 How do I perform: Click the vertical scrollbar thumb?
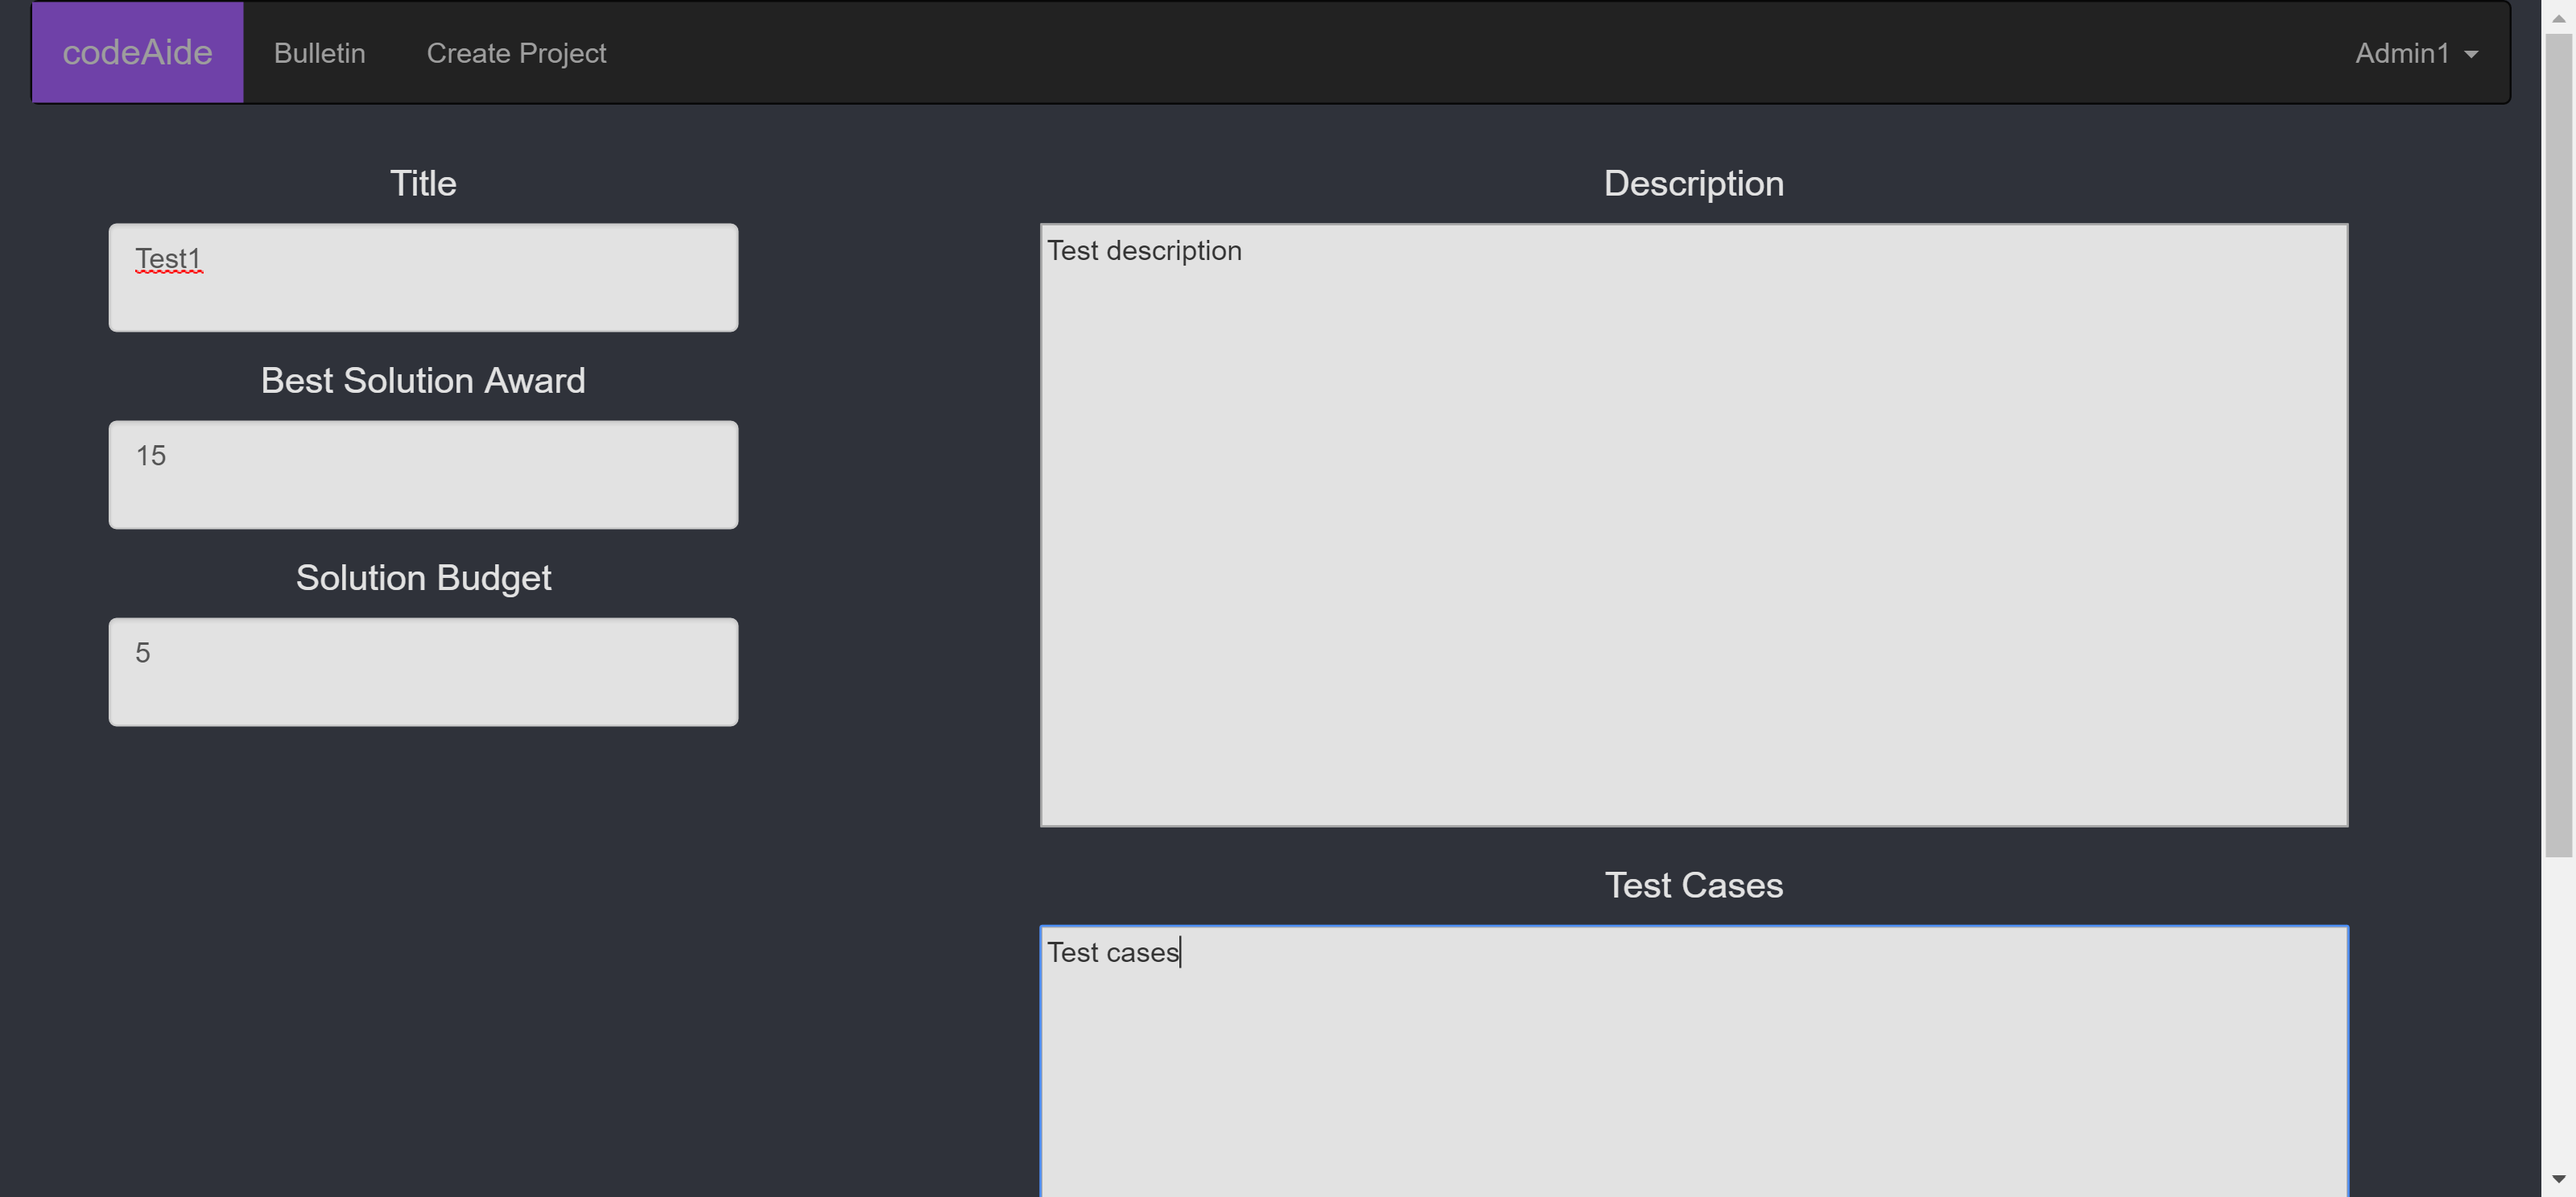tap(2558, 445)
